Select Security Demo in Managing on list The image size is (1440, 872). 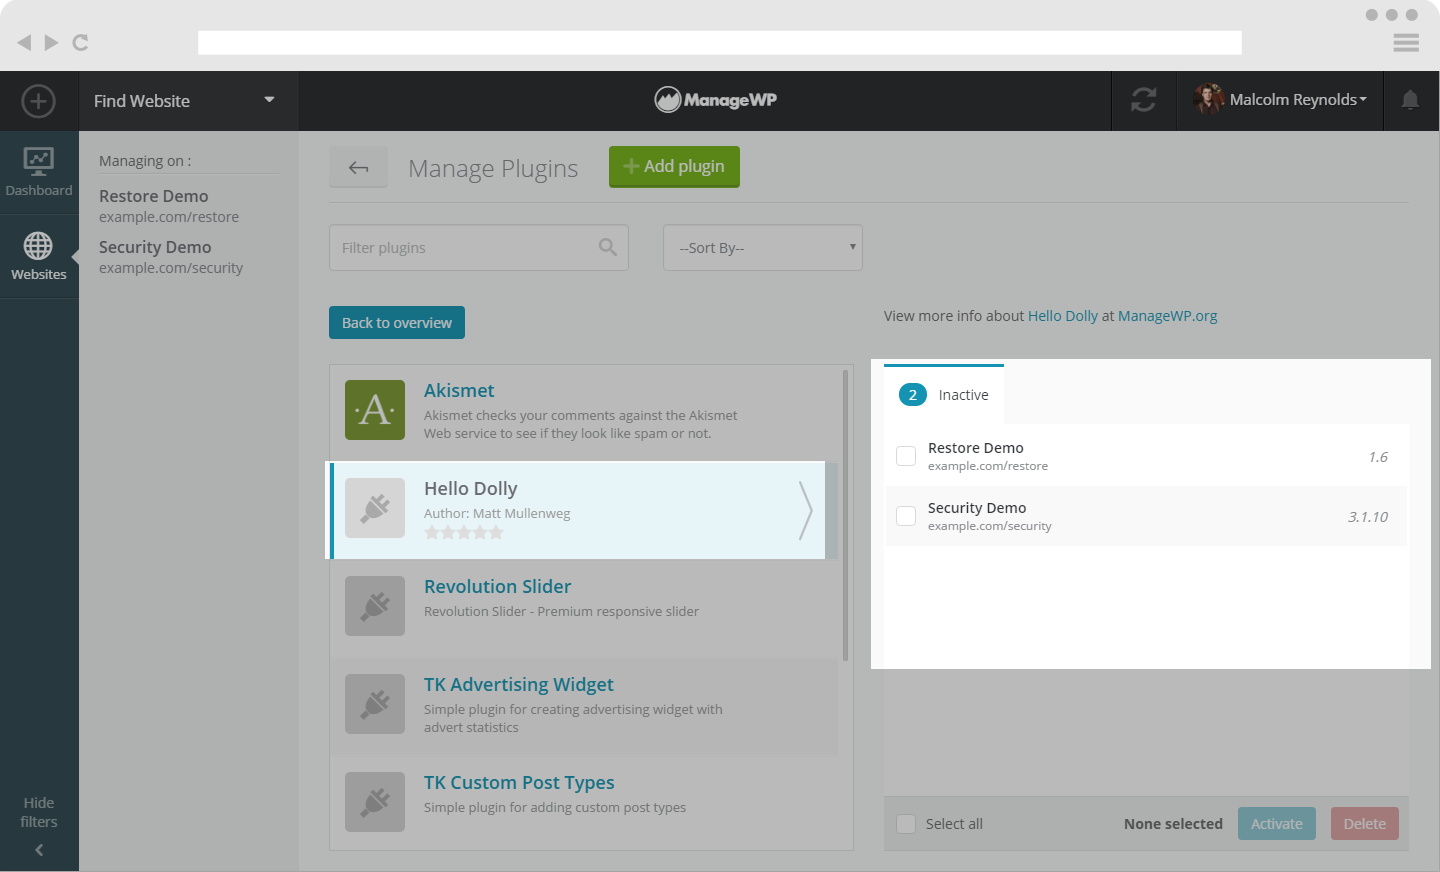pyautogui.click(x=171, y=256)
